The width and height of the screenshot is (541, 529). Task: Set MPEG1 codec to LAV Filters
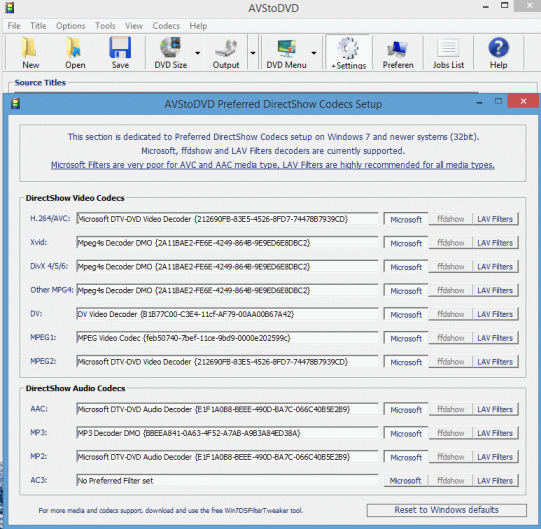pos(495,338)
